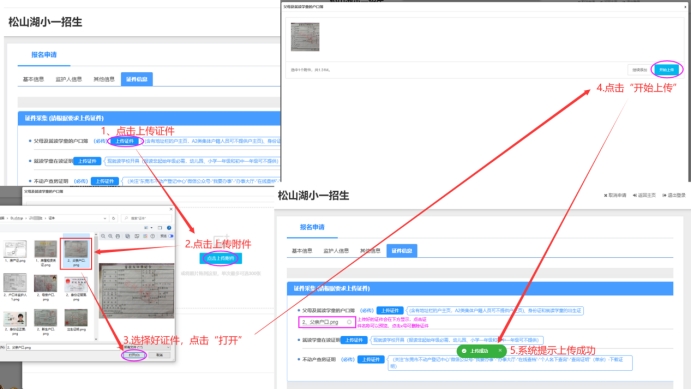Expand the address path dropdown in the file dialog
Viewport: 692px width, 389px height.
pyautogui.click(x=105, y=218)
